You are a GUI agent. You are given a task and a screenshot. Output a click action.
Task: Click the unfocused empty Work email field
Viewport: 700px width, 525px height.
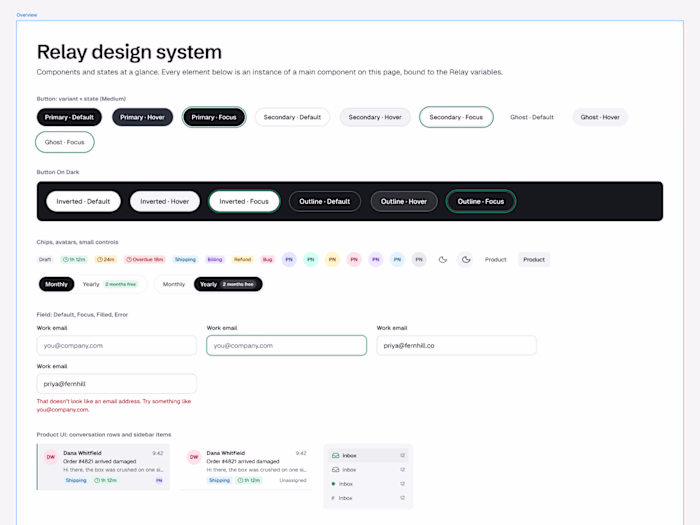click(117, 346)
